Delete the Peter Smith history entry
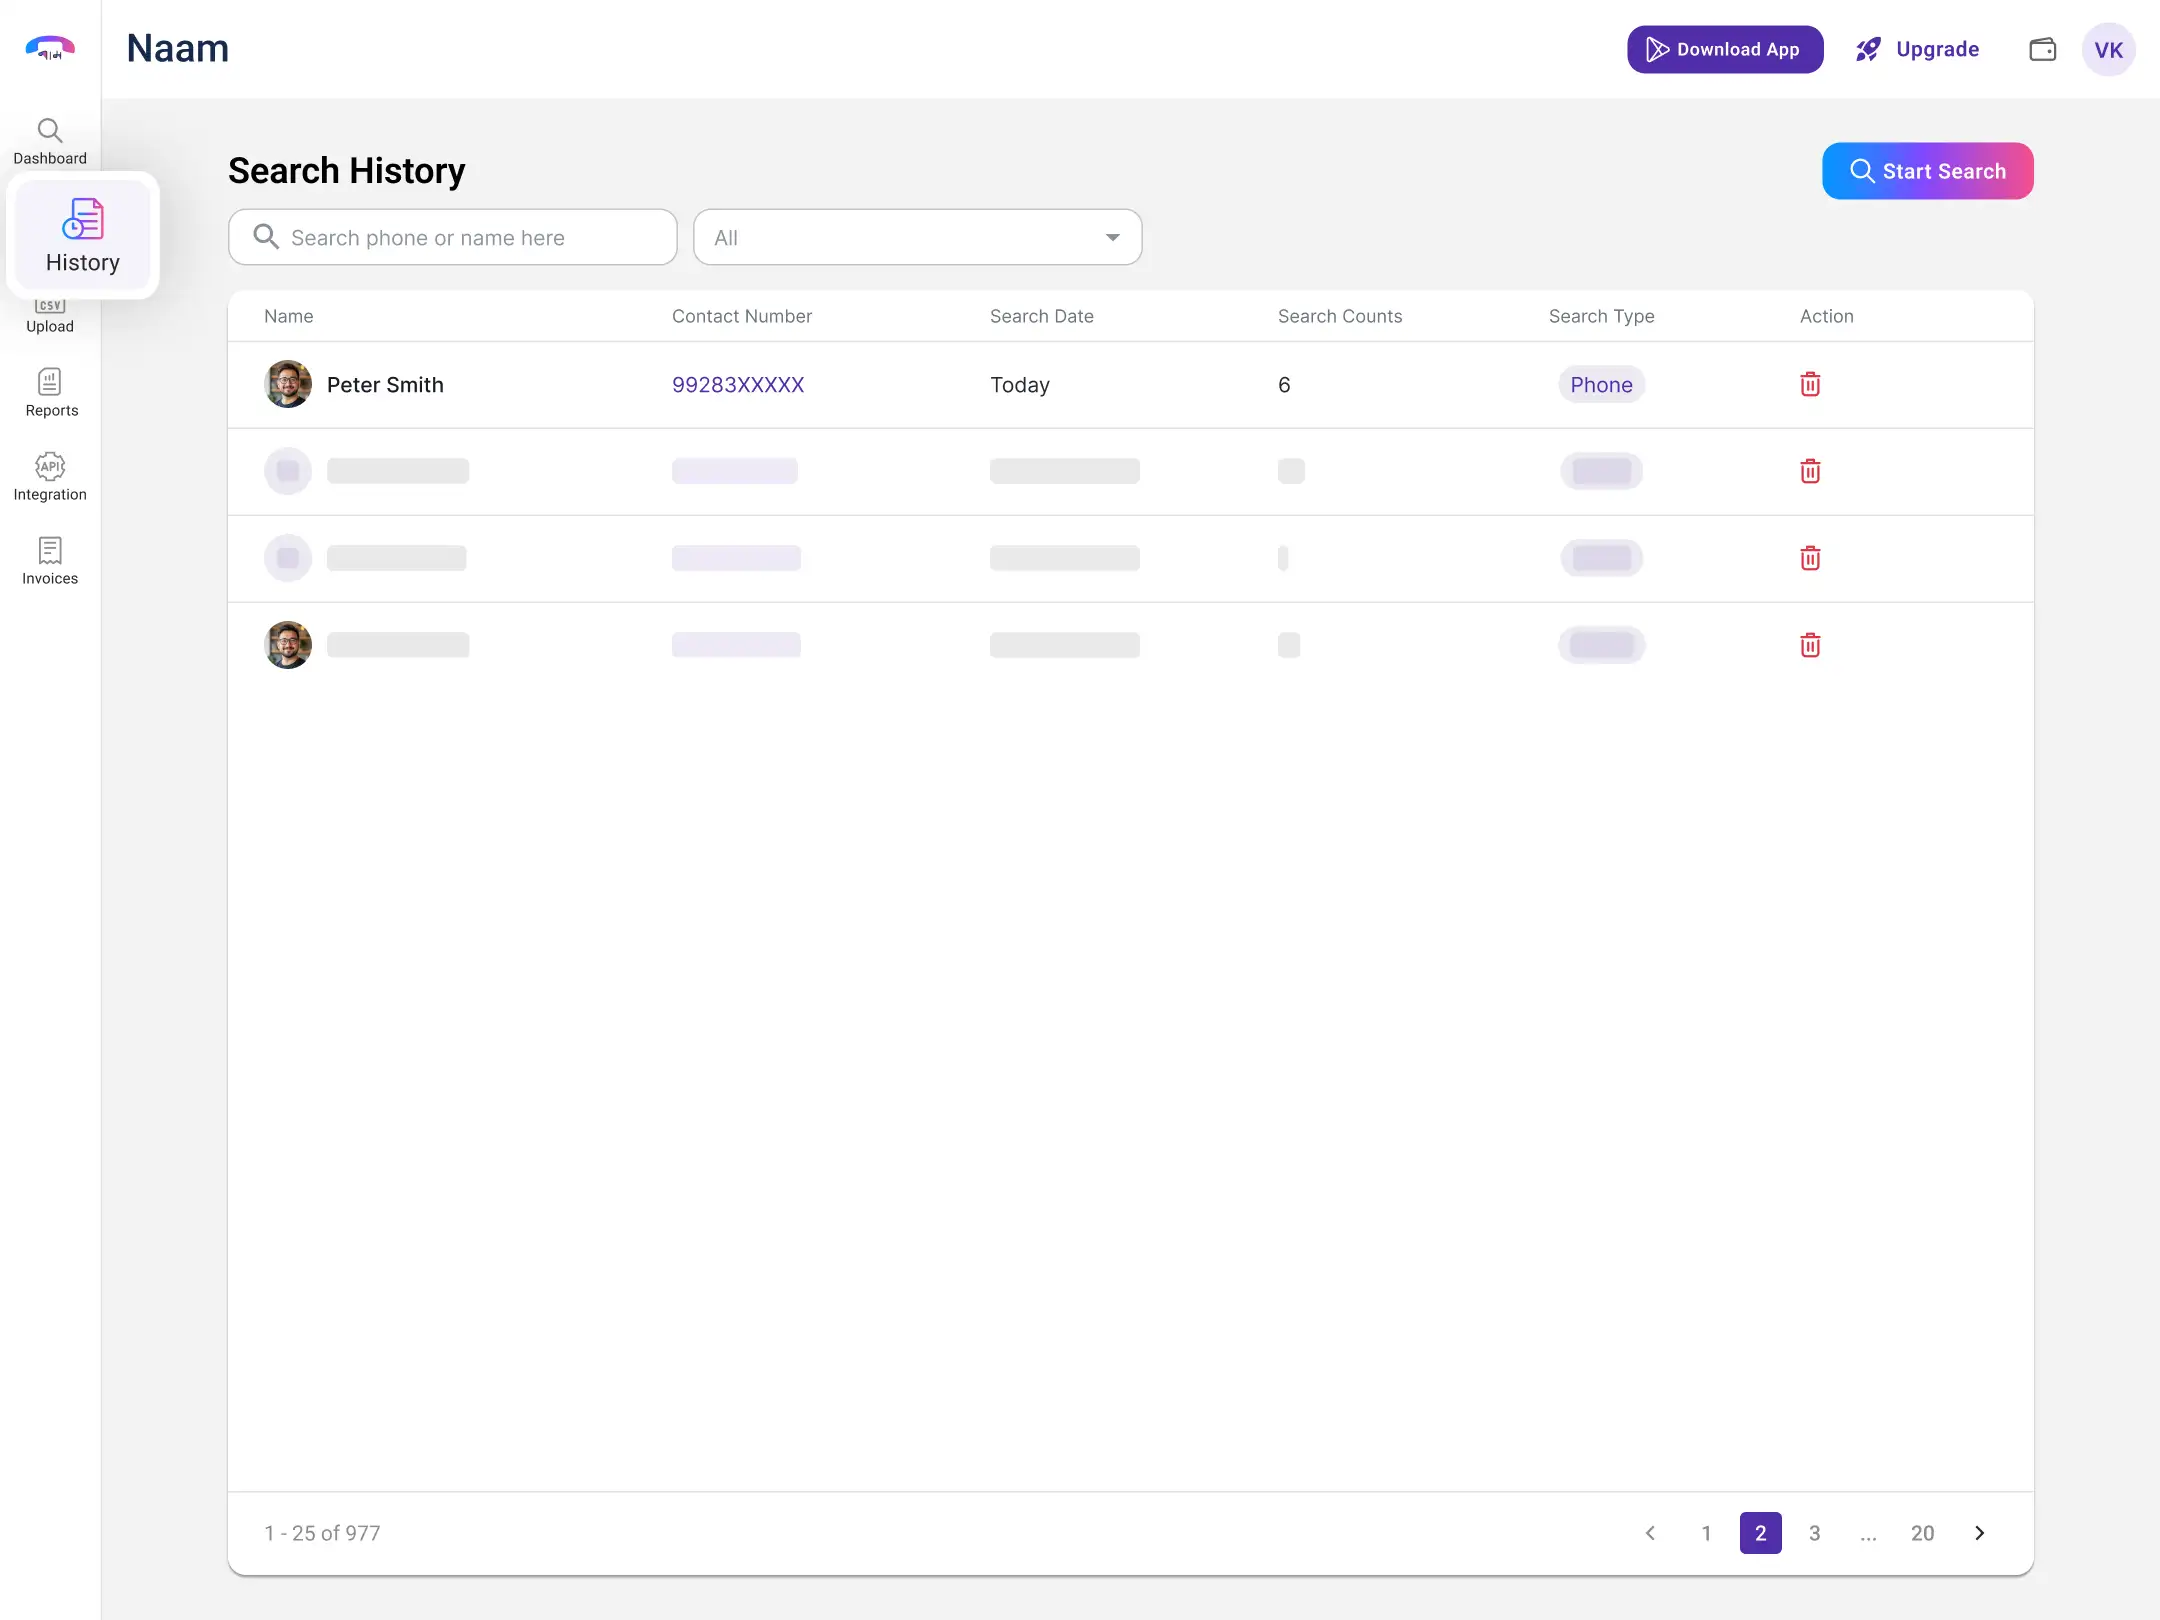This screenshot has width=2160, height=1620. pos(1810,385)
